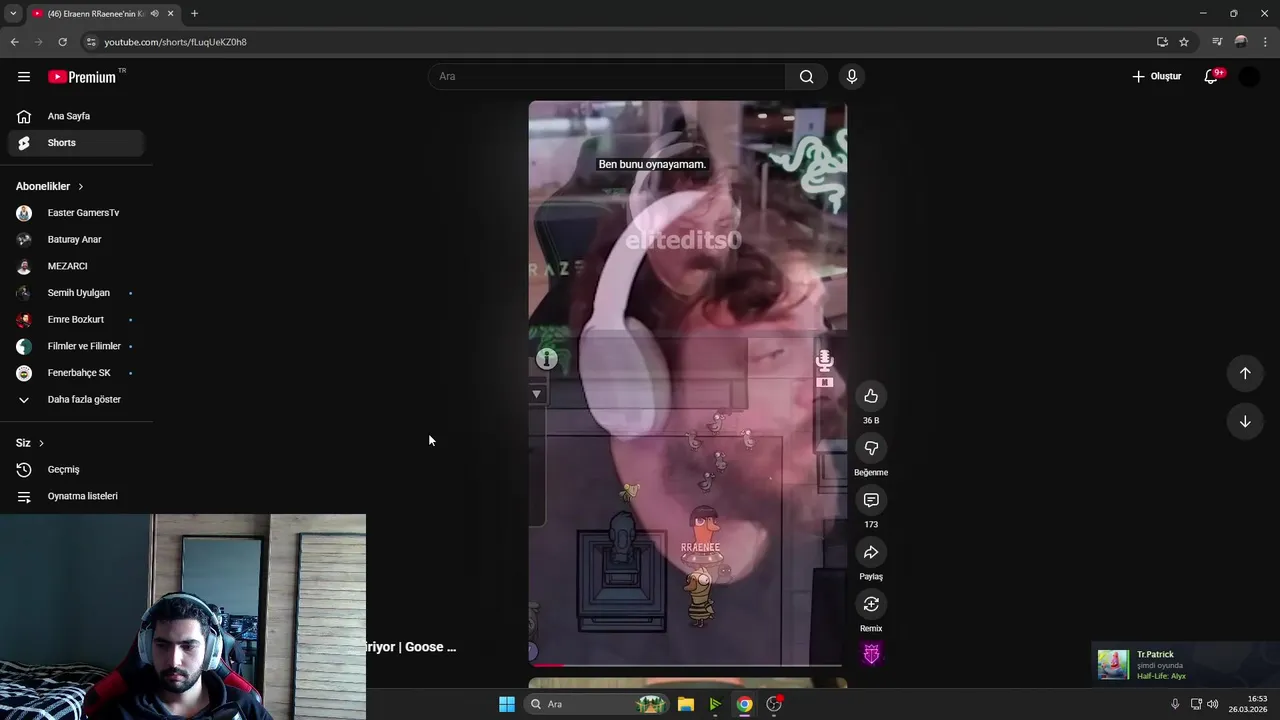Viewport: 1280px width, 720px height.
Task: Open the Easter GamersTv subscription
Action: pyautogui.click(x=76, y=213)
